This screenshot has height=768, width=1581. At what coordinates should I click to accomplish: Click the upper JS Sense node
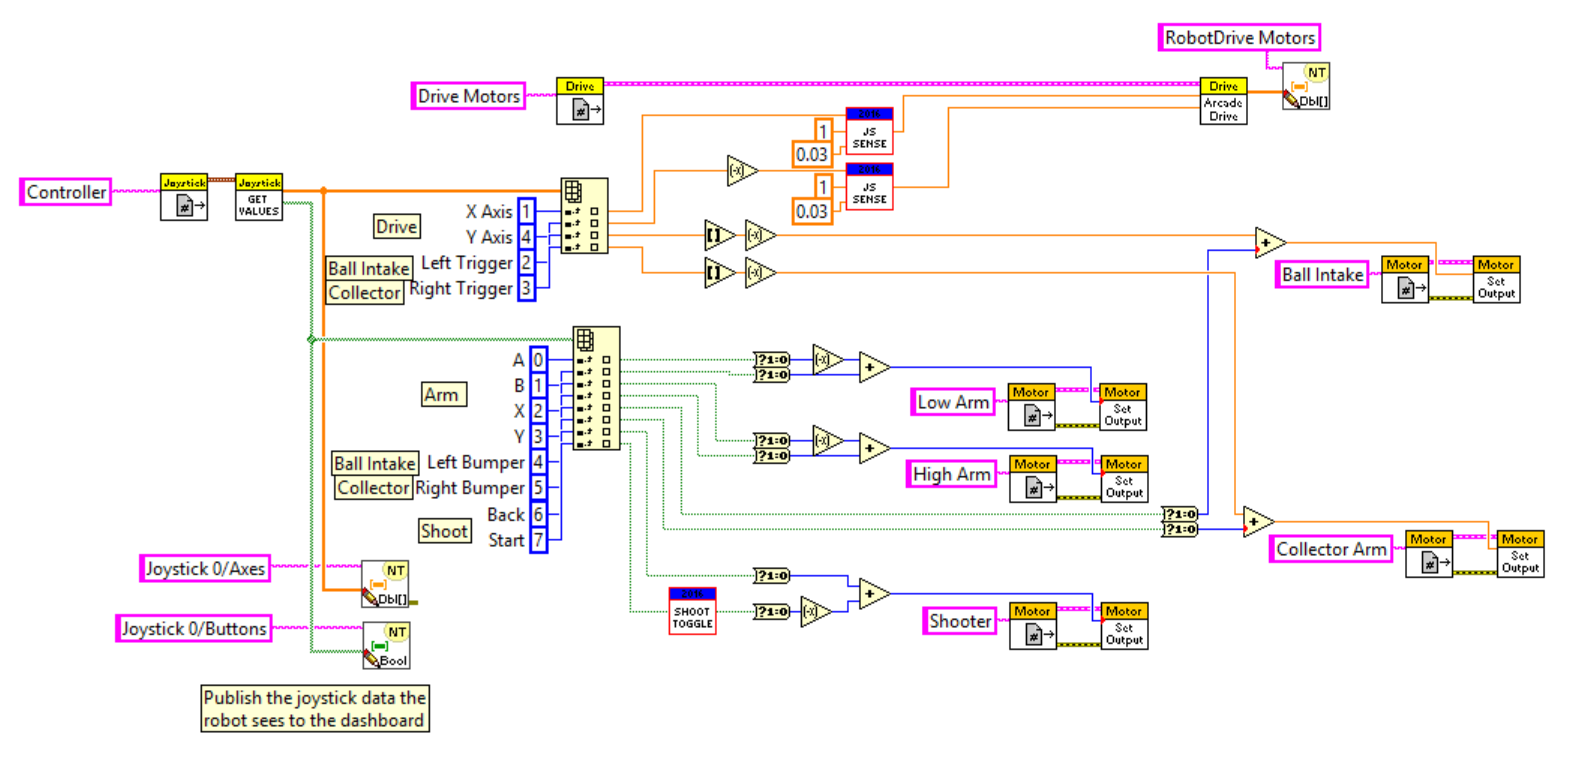point(869,131)
